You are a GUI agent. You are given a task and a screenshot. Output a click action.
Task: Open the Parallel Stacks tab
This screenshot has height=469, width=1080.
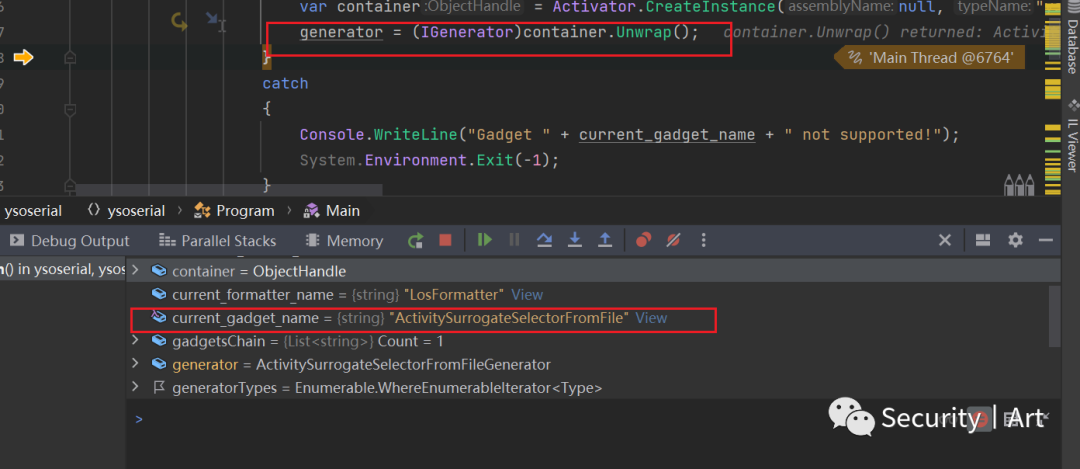click(218, 241)
